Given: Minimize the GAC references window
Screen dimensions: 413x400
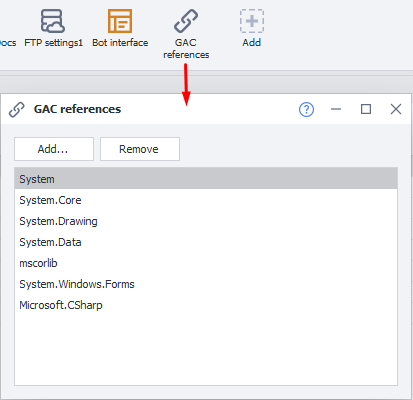Looking at the screenshot, I should click(336, 109).
